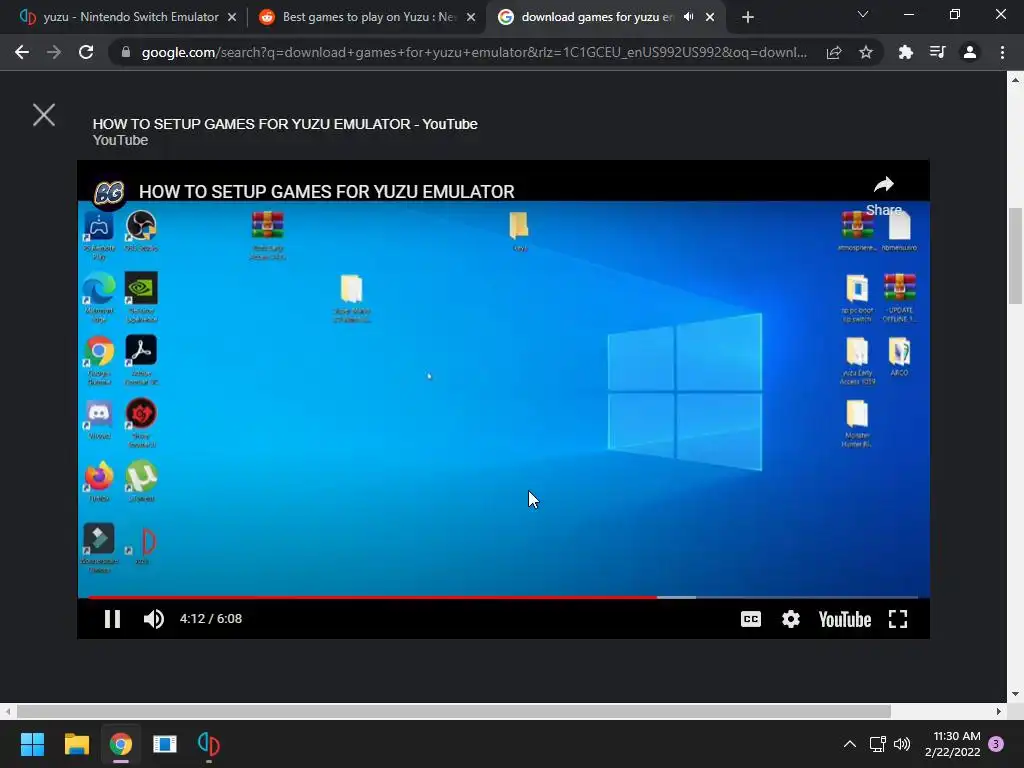Click the vertical page scrollbar thumb

tap(1015, 255)
